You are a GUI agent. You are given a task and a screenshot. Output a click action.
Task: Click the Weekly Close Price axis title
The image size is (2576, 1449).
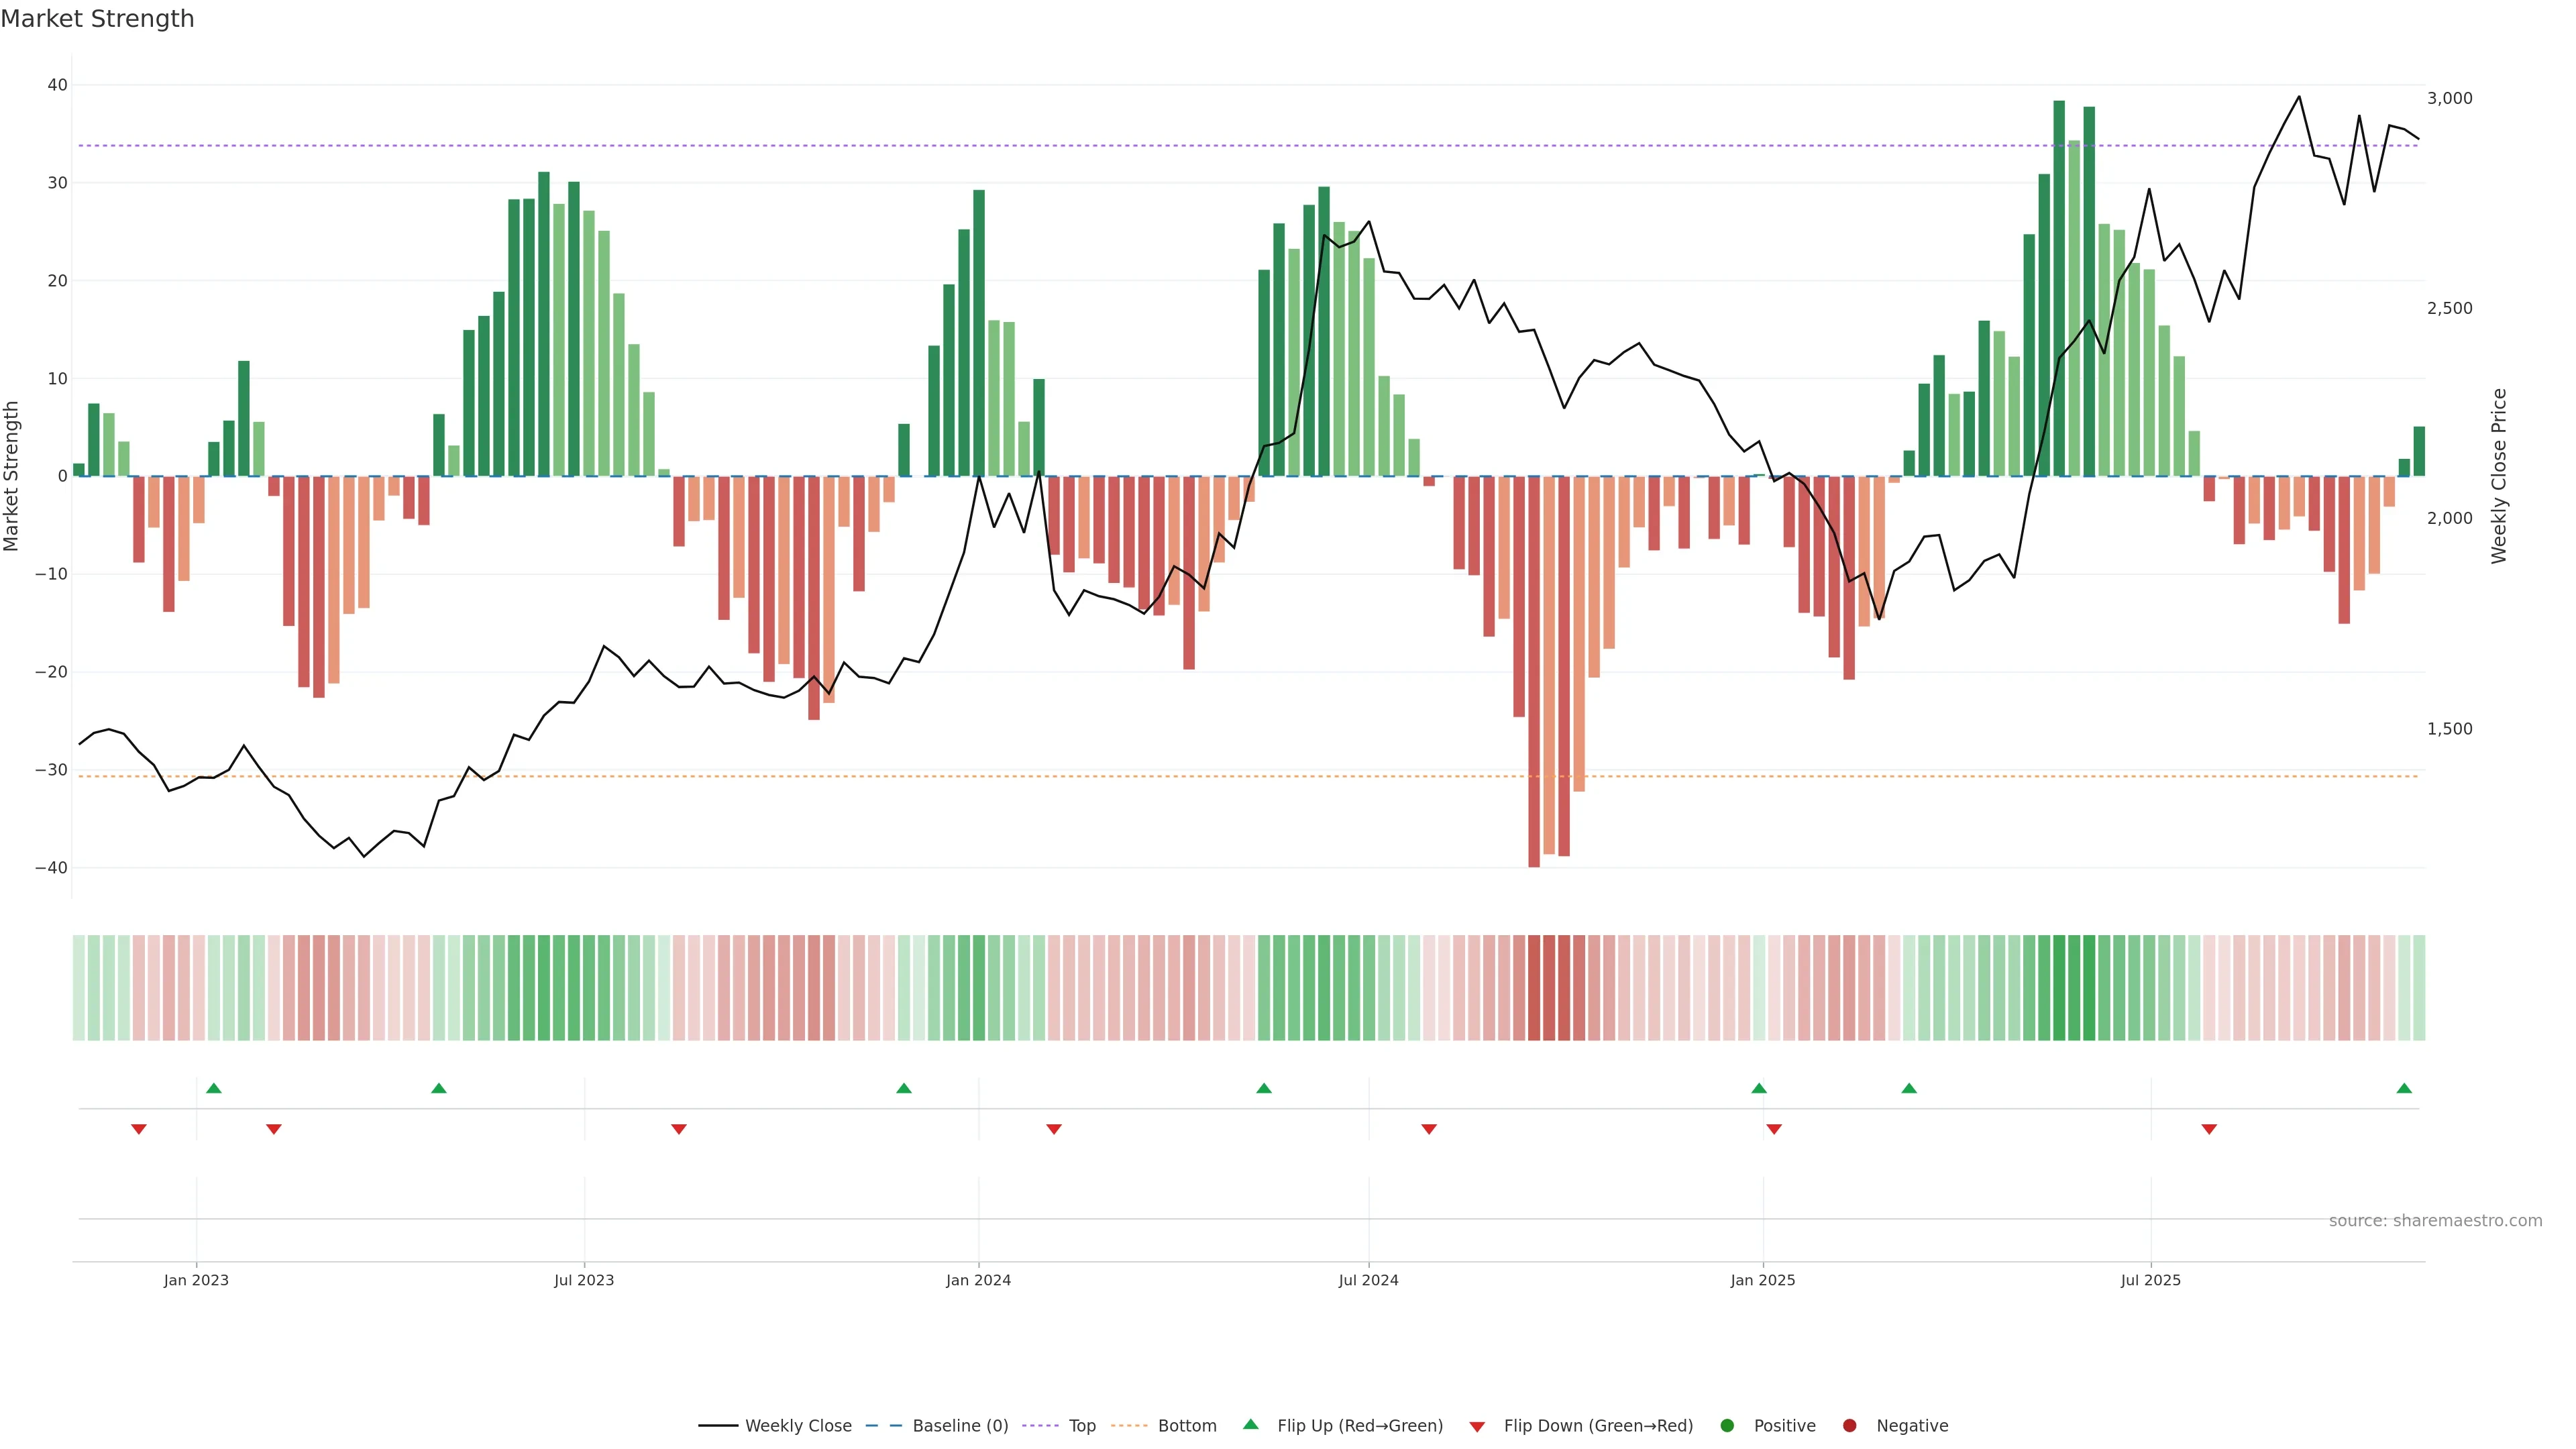[x=2499, y=476]
